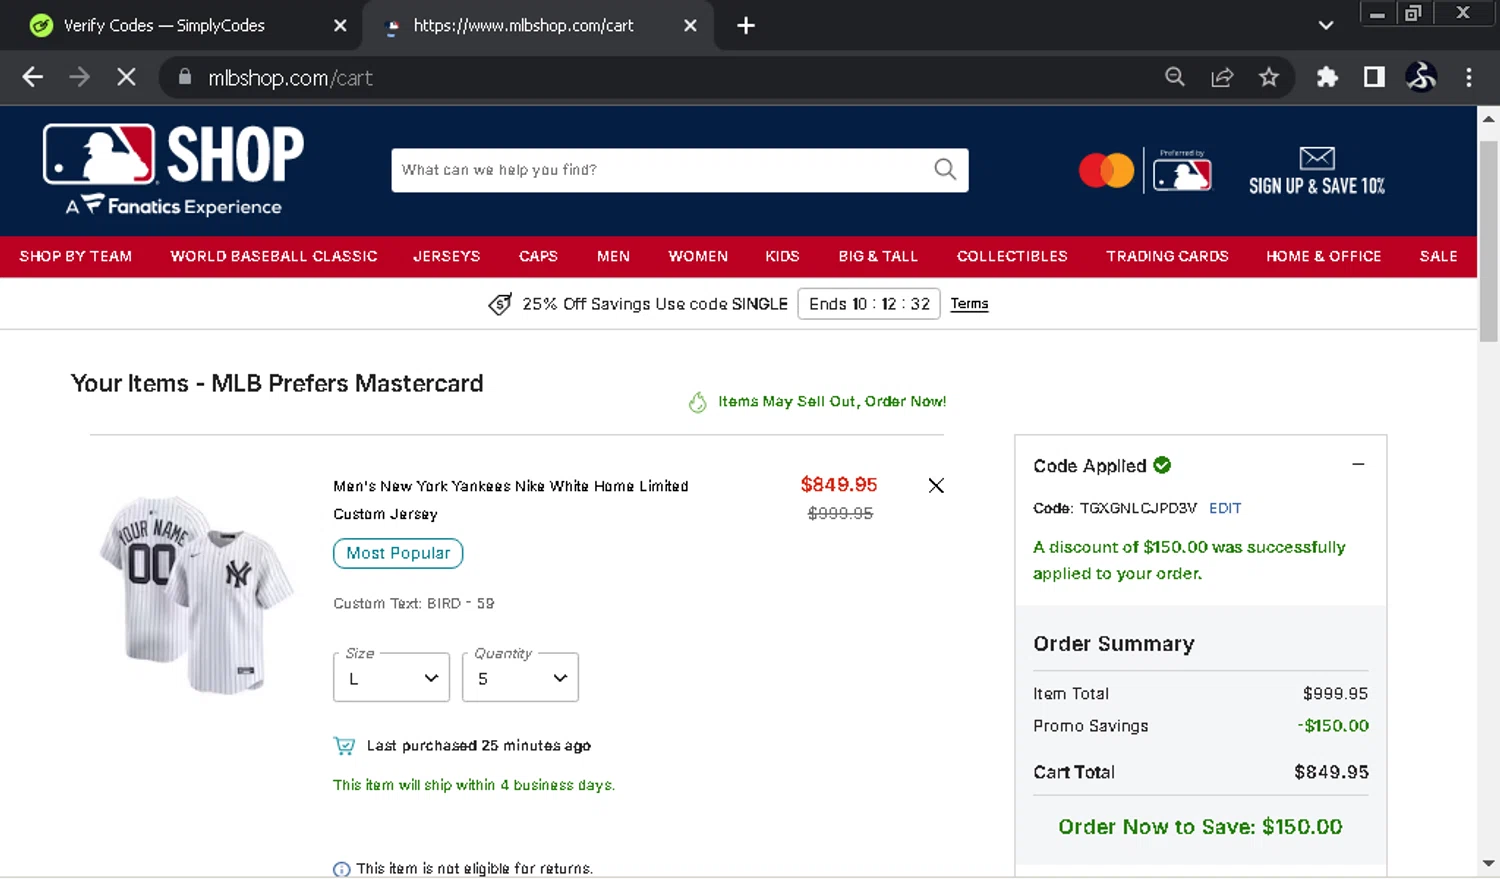Click the Promo Savings -$150.00 value
This screenshot has height=879, width=1500.
pyautogui.click(x=1333, y=726)
